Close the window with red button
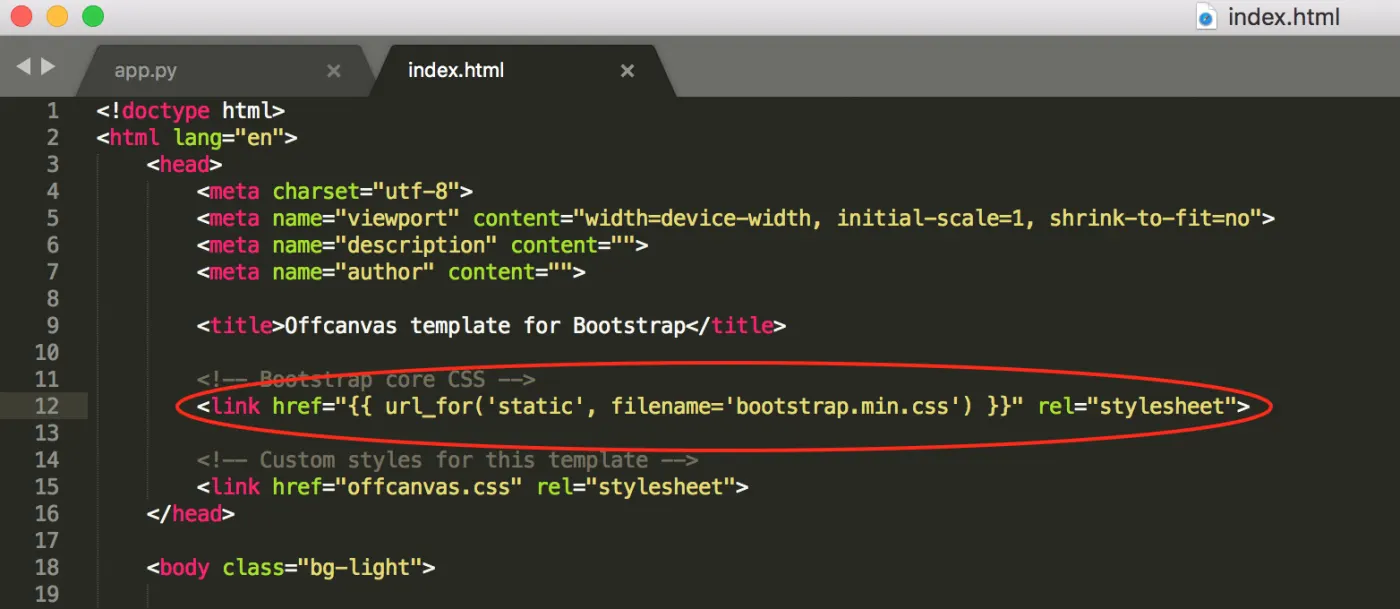 pos(21,16)
